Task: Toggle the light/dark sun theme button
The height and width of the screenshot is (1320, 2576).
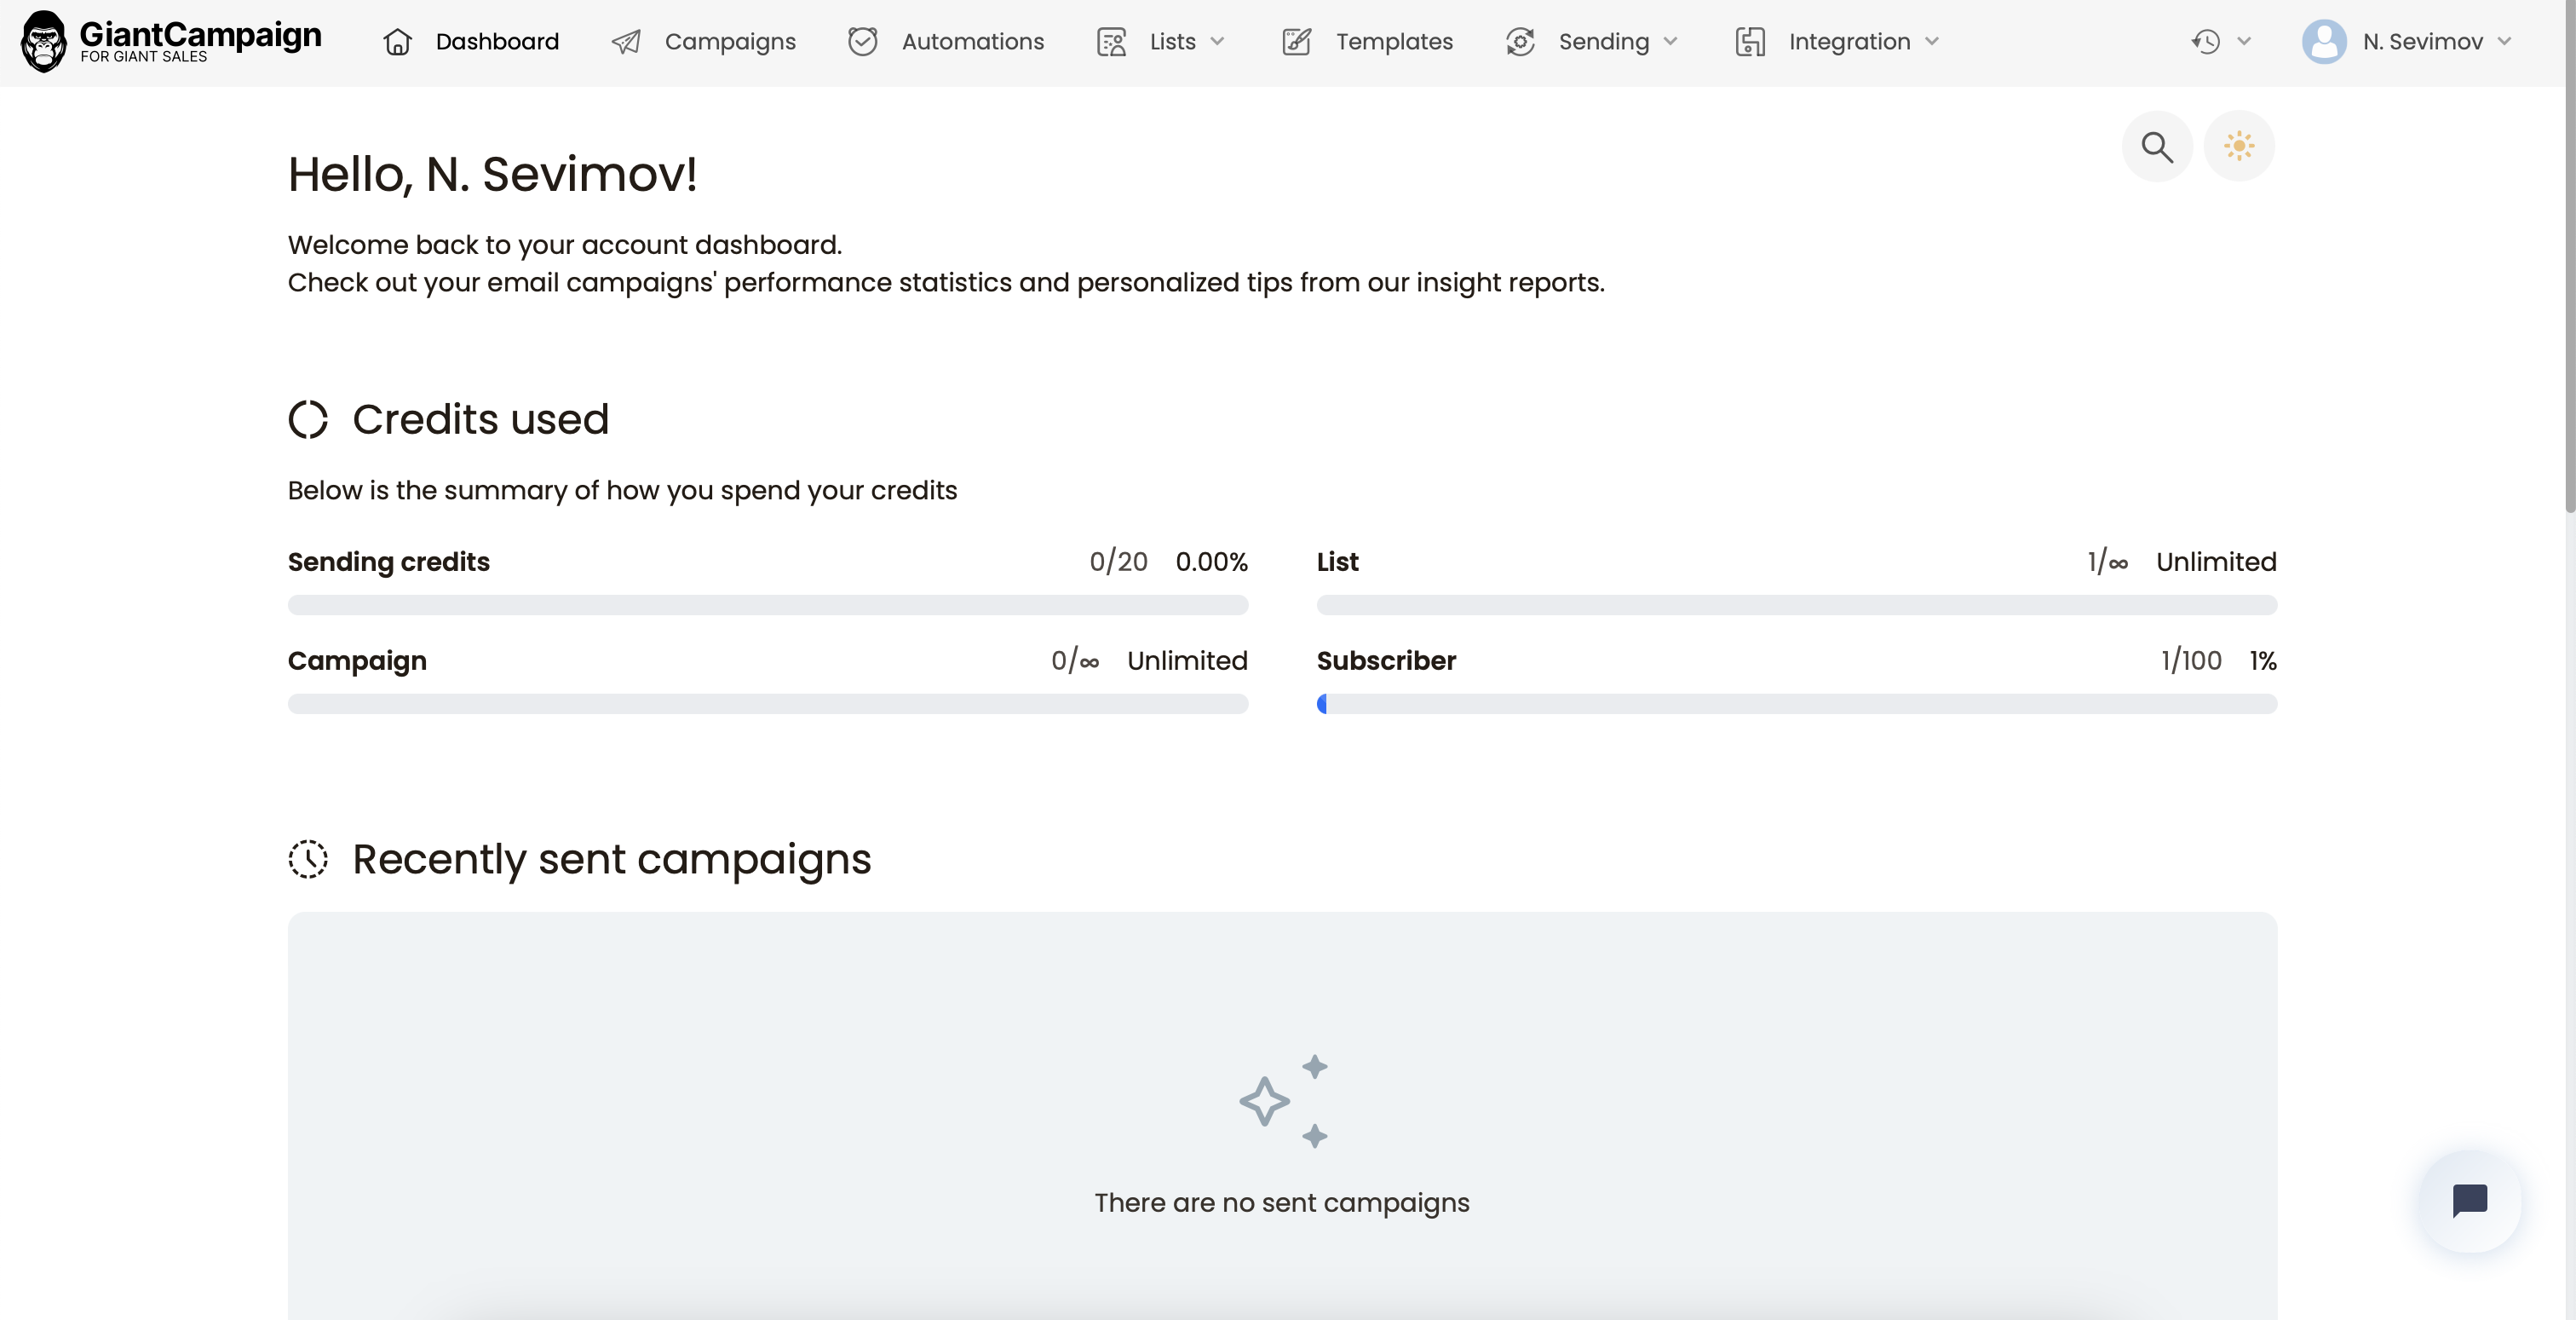Action: [x=2239, y=147]
